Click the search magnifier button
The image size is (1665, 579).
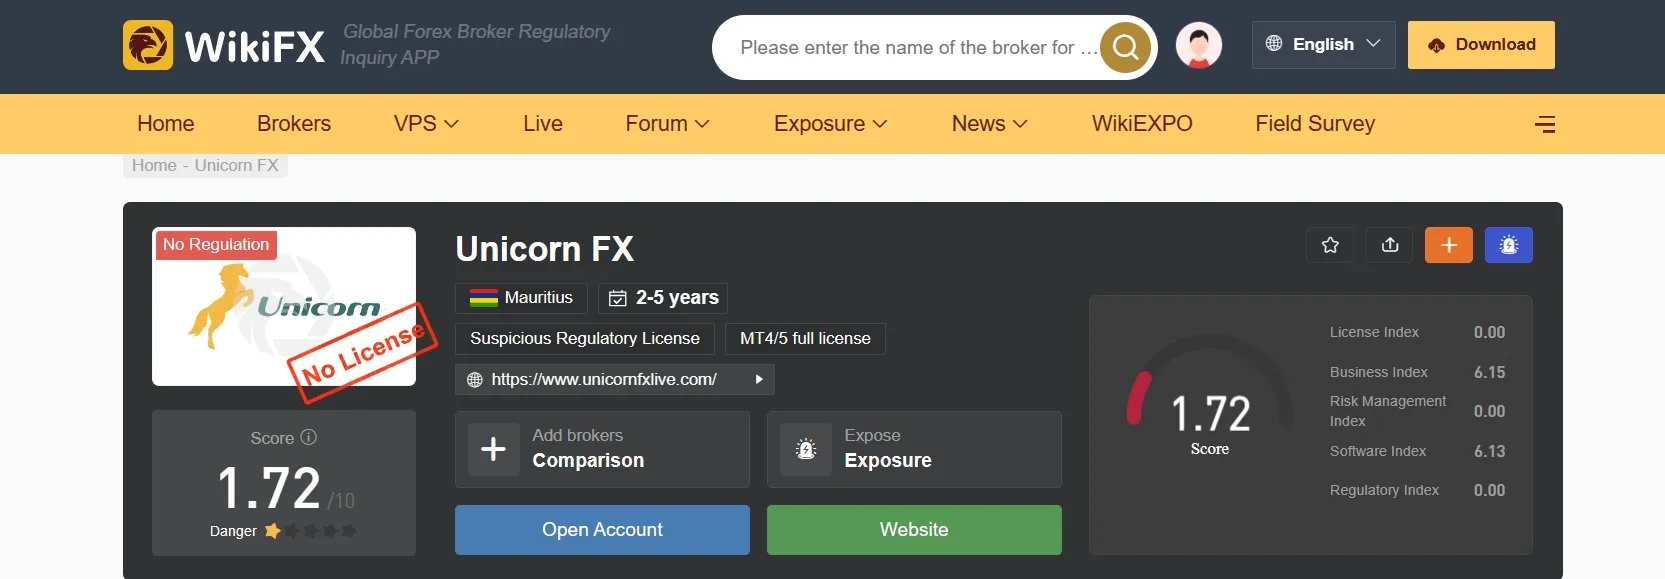[x=1125, y=47]
